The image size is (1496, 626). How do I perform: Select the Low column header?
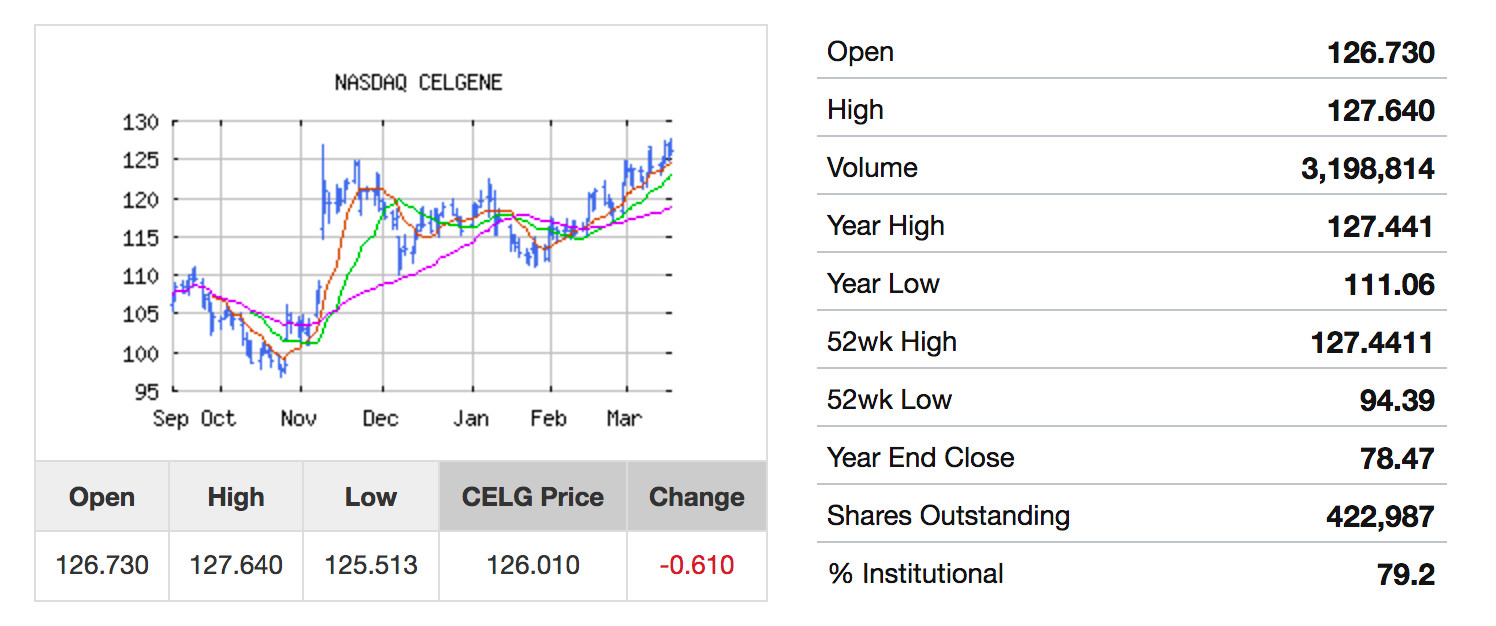pos(371,497)
